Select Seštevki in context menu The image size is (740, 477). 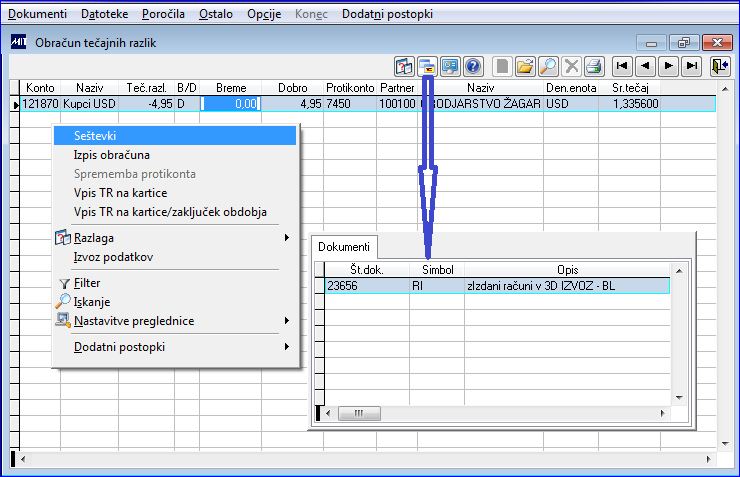tap(175, 136)
